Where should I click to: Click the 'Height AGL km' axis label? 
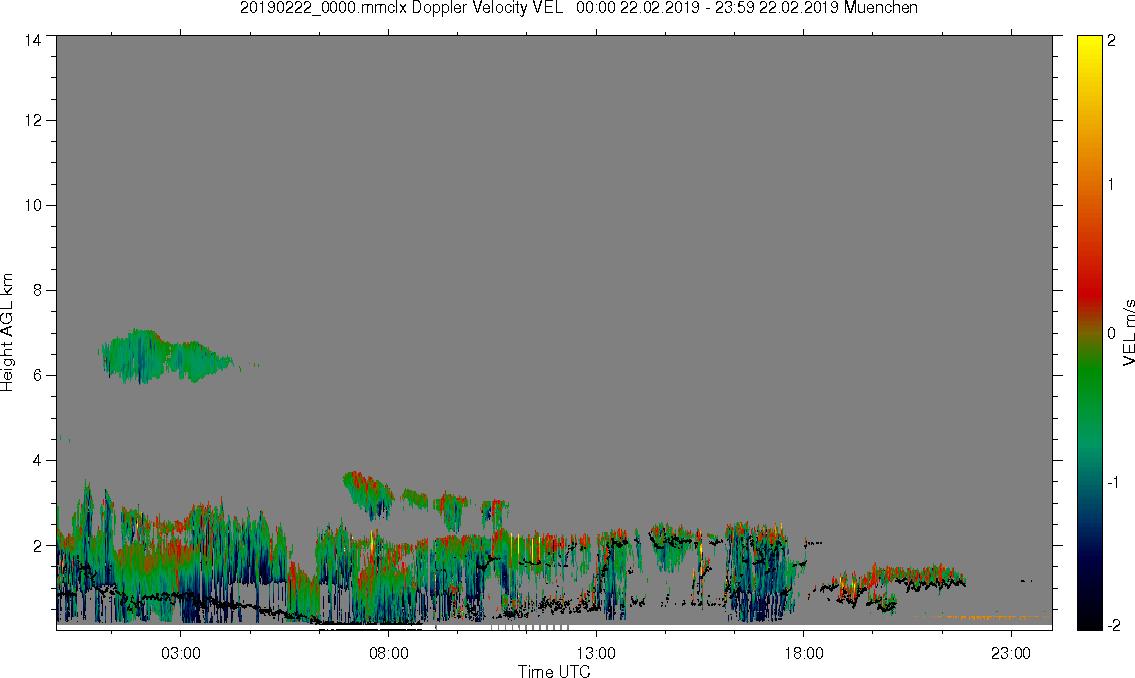click(x=7, y=333)
